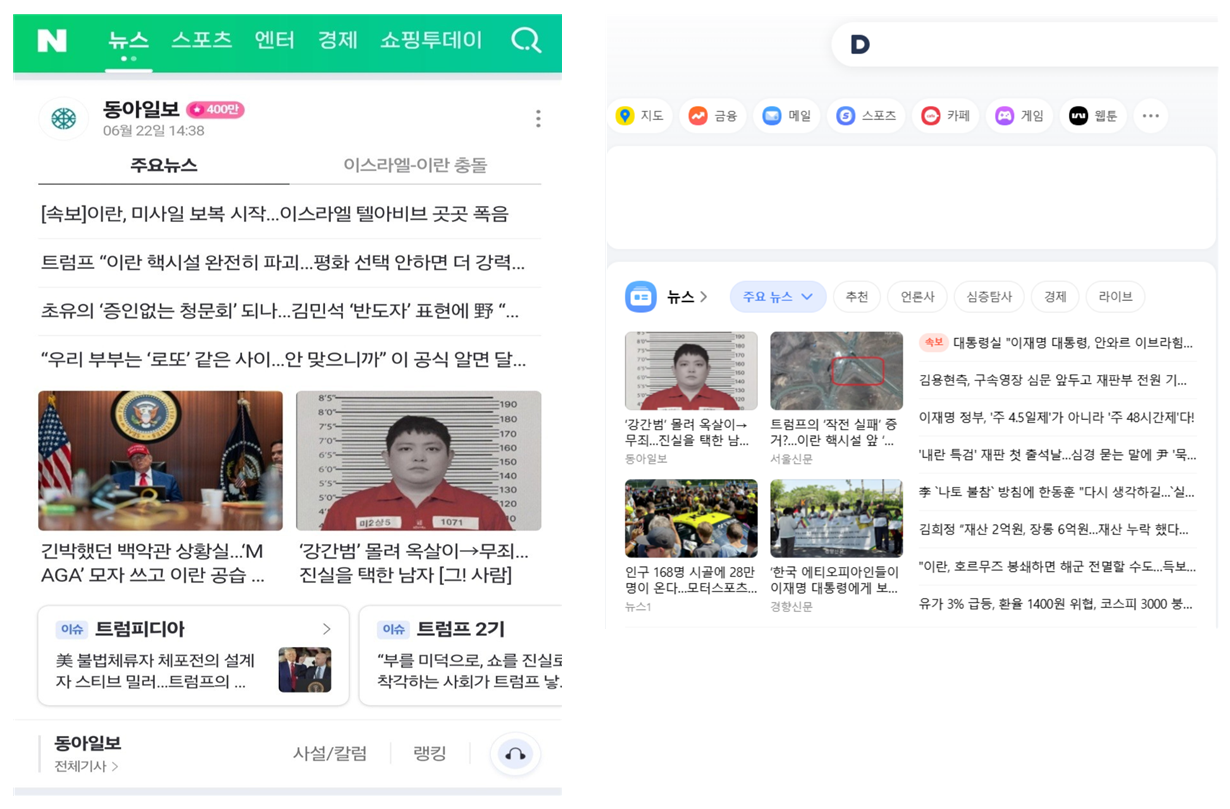Select the 엔터 tab in Naver header
Image resolution: width=1230 pixels, height=809 pixels.
pyautogui.click(x=275, y=40)
